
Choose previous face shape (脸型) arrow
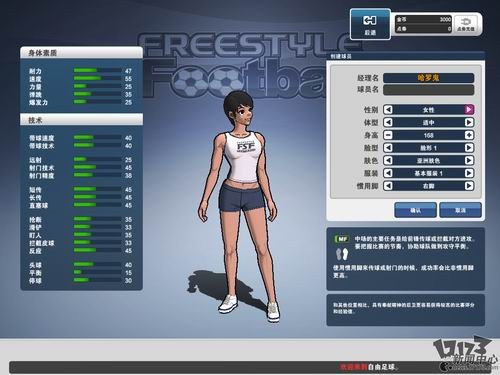pyautogui.click(x=388, y=148)
